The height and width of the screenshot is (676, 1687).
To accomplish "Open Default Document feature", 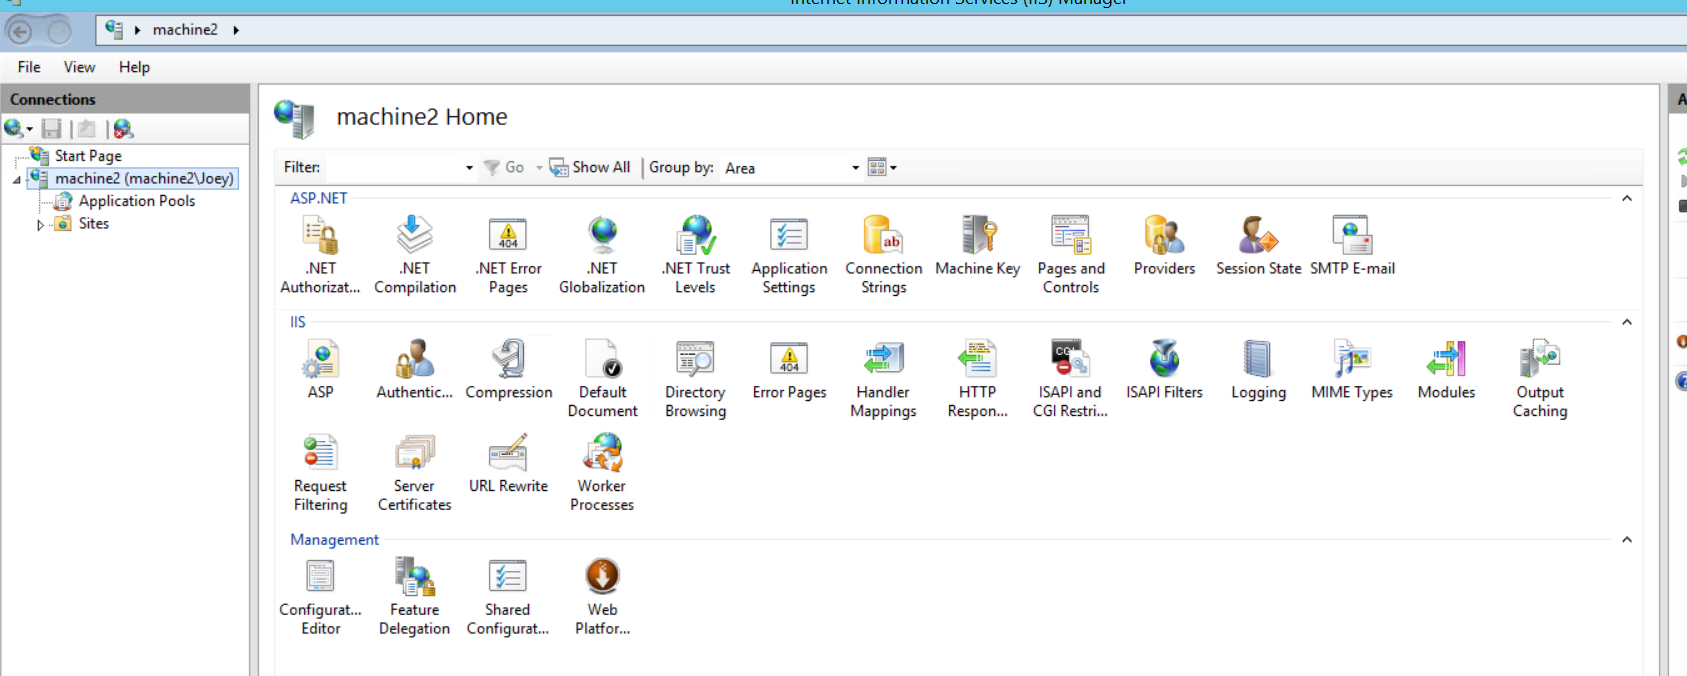I will (x=602, y=379).
